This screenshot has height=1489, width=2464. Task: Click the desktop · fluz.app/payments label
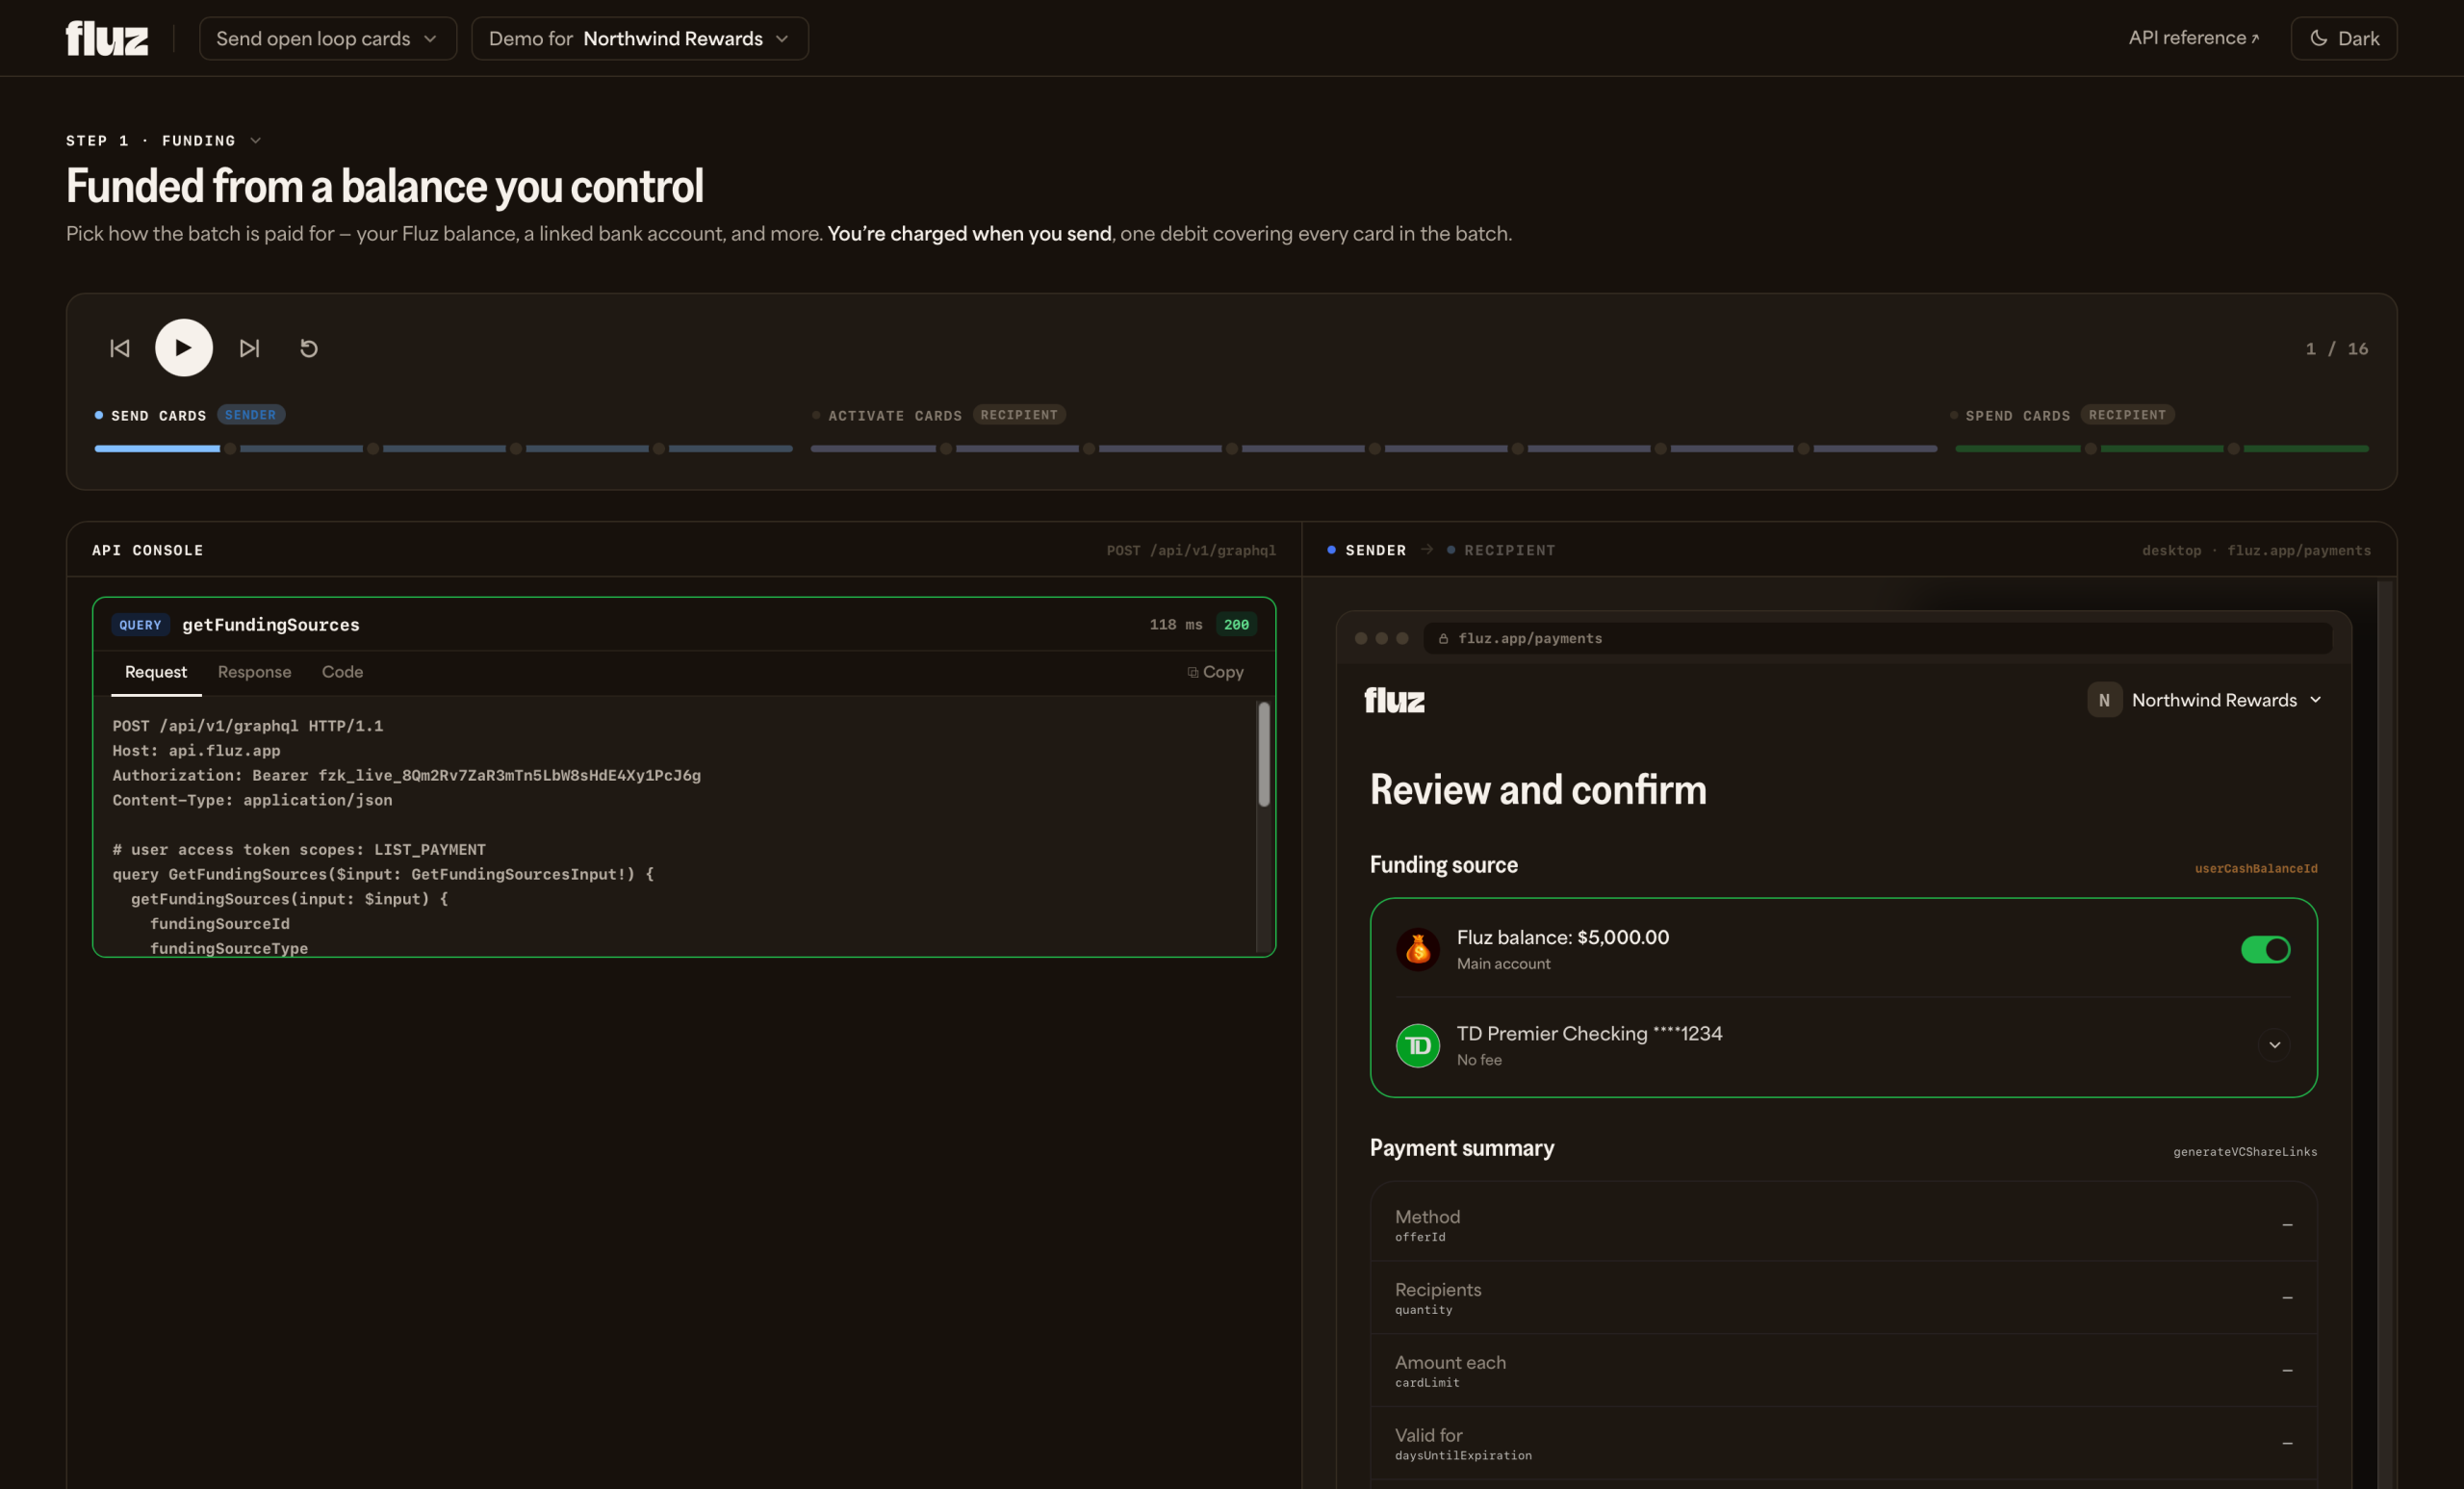click(x=2256, y=550)
